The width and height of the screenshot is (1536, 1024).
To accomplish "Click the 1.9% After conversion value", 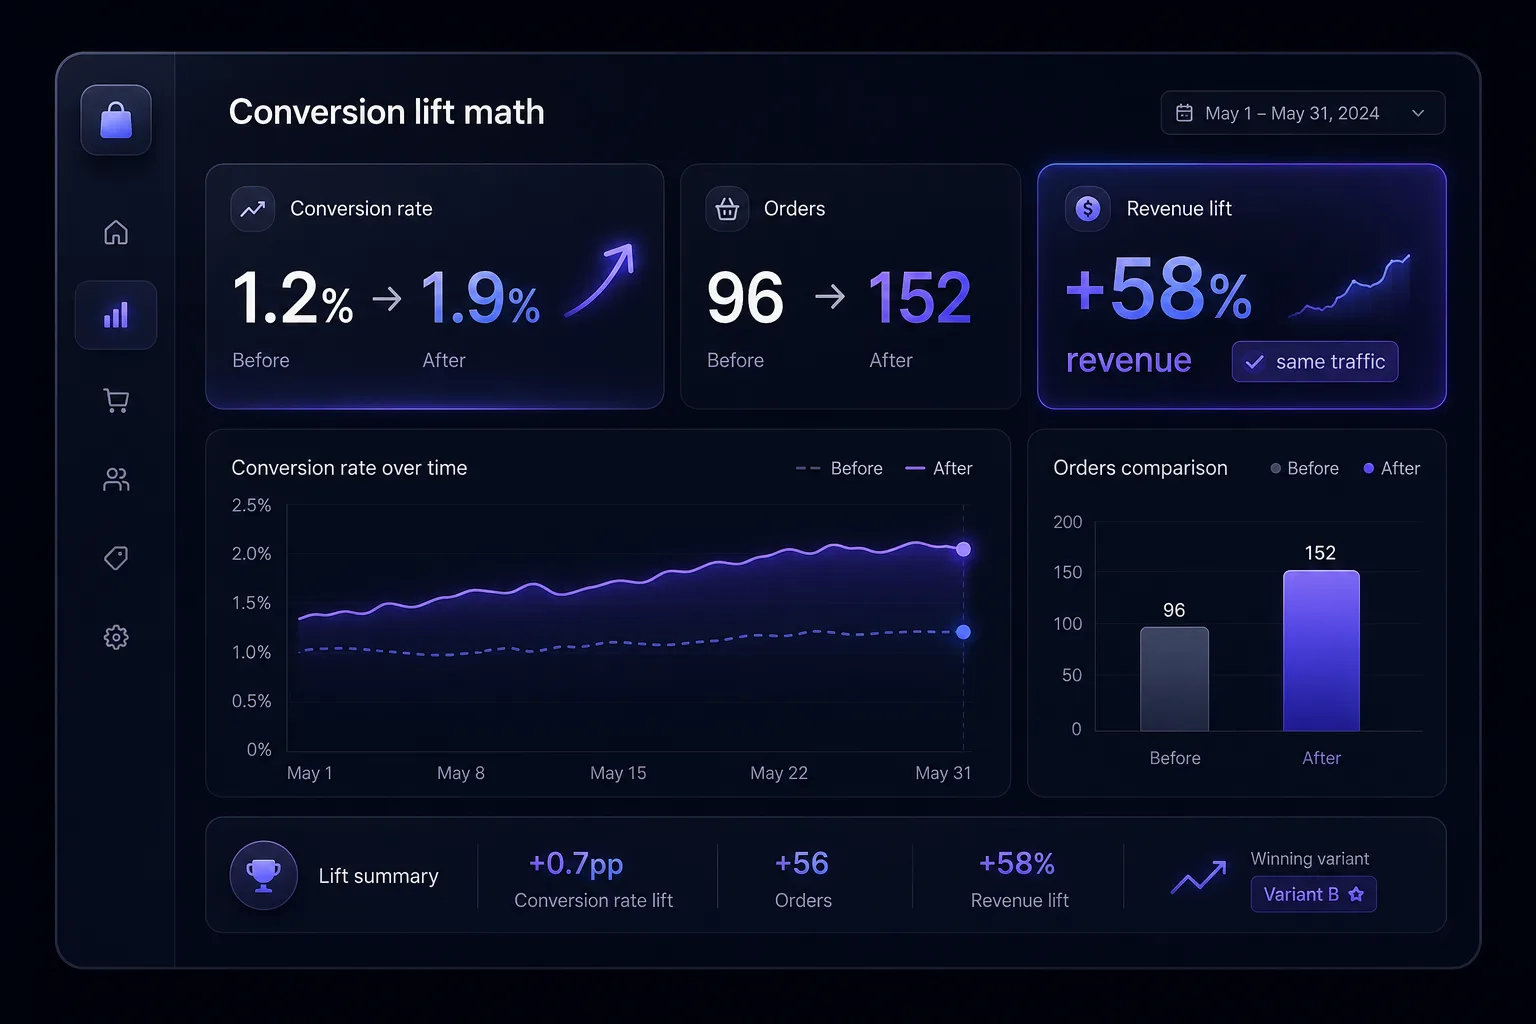I will 481,298.
